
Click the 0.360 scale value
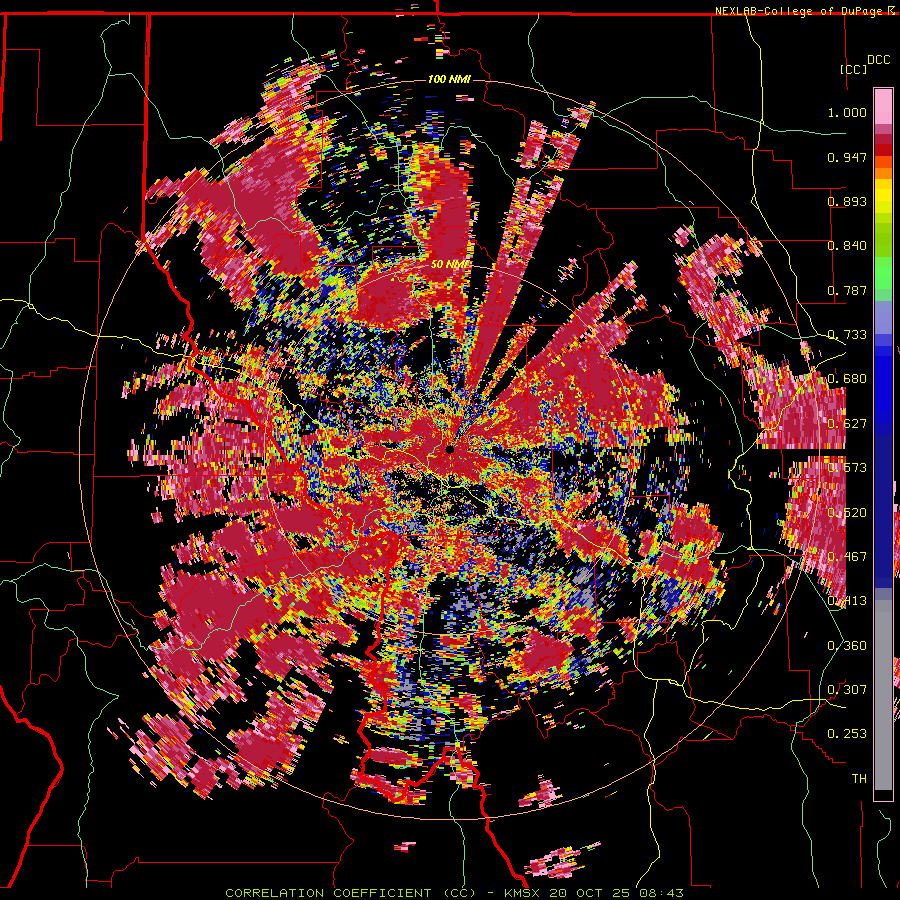847,646
